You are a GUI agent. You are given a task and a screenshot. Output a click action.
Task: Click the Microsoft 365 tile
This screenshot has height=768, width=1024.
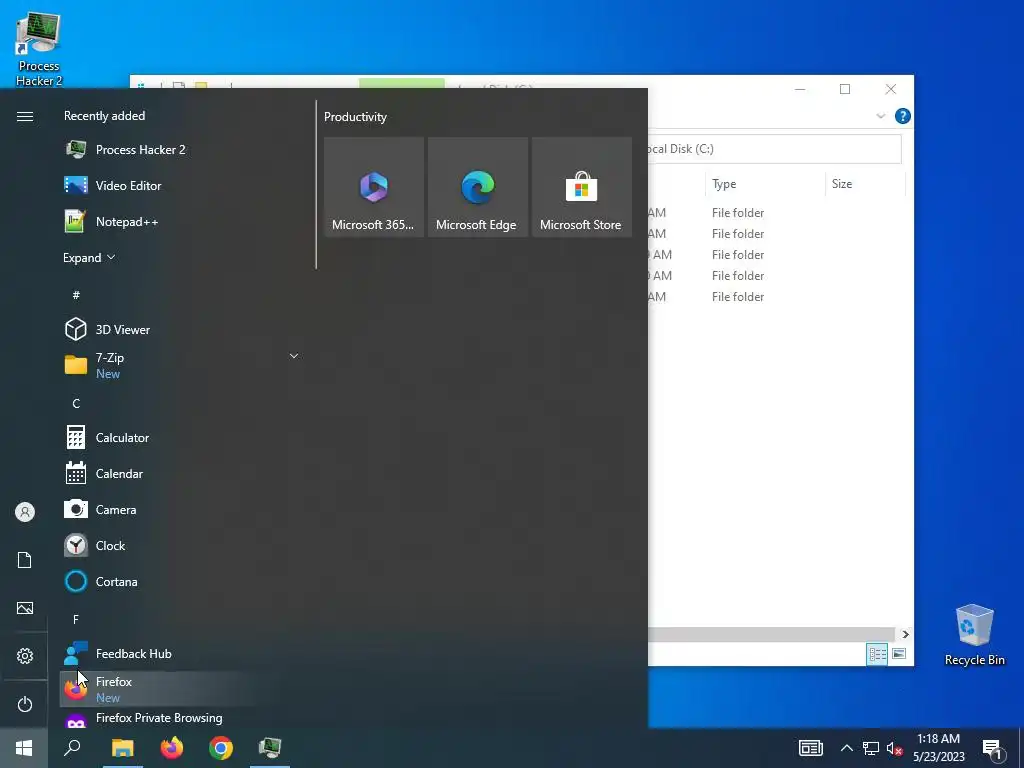[x=374, y=187]
